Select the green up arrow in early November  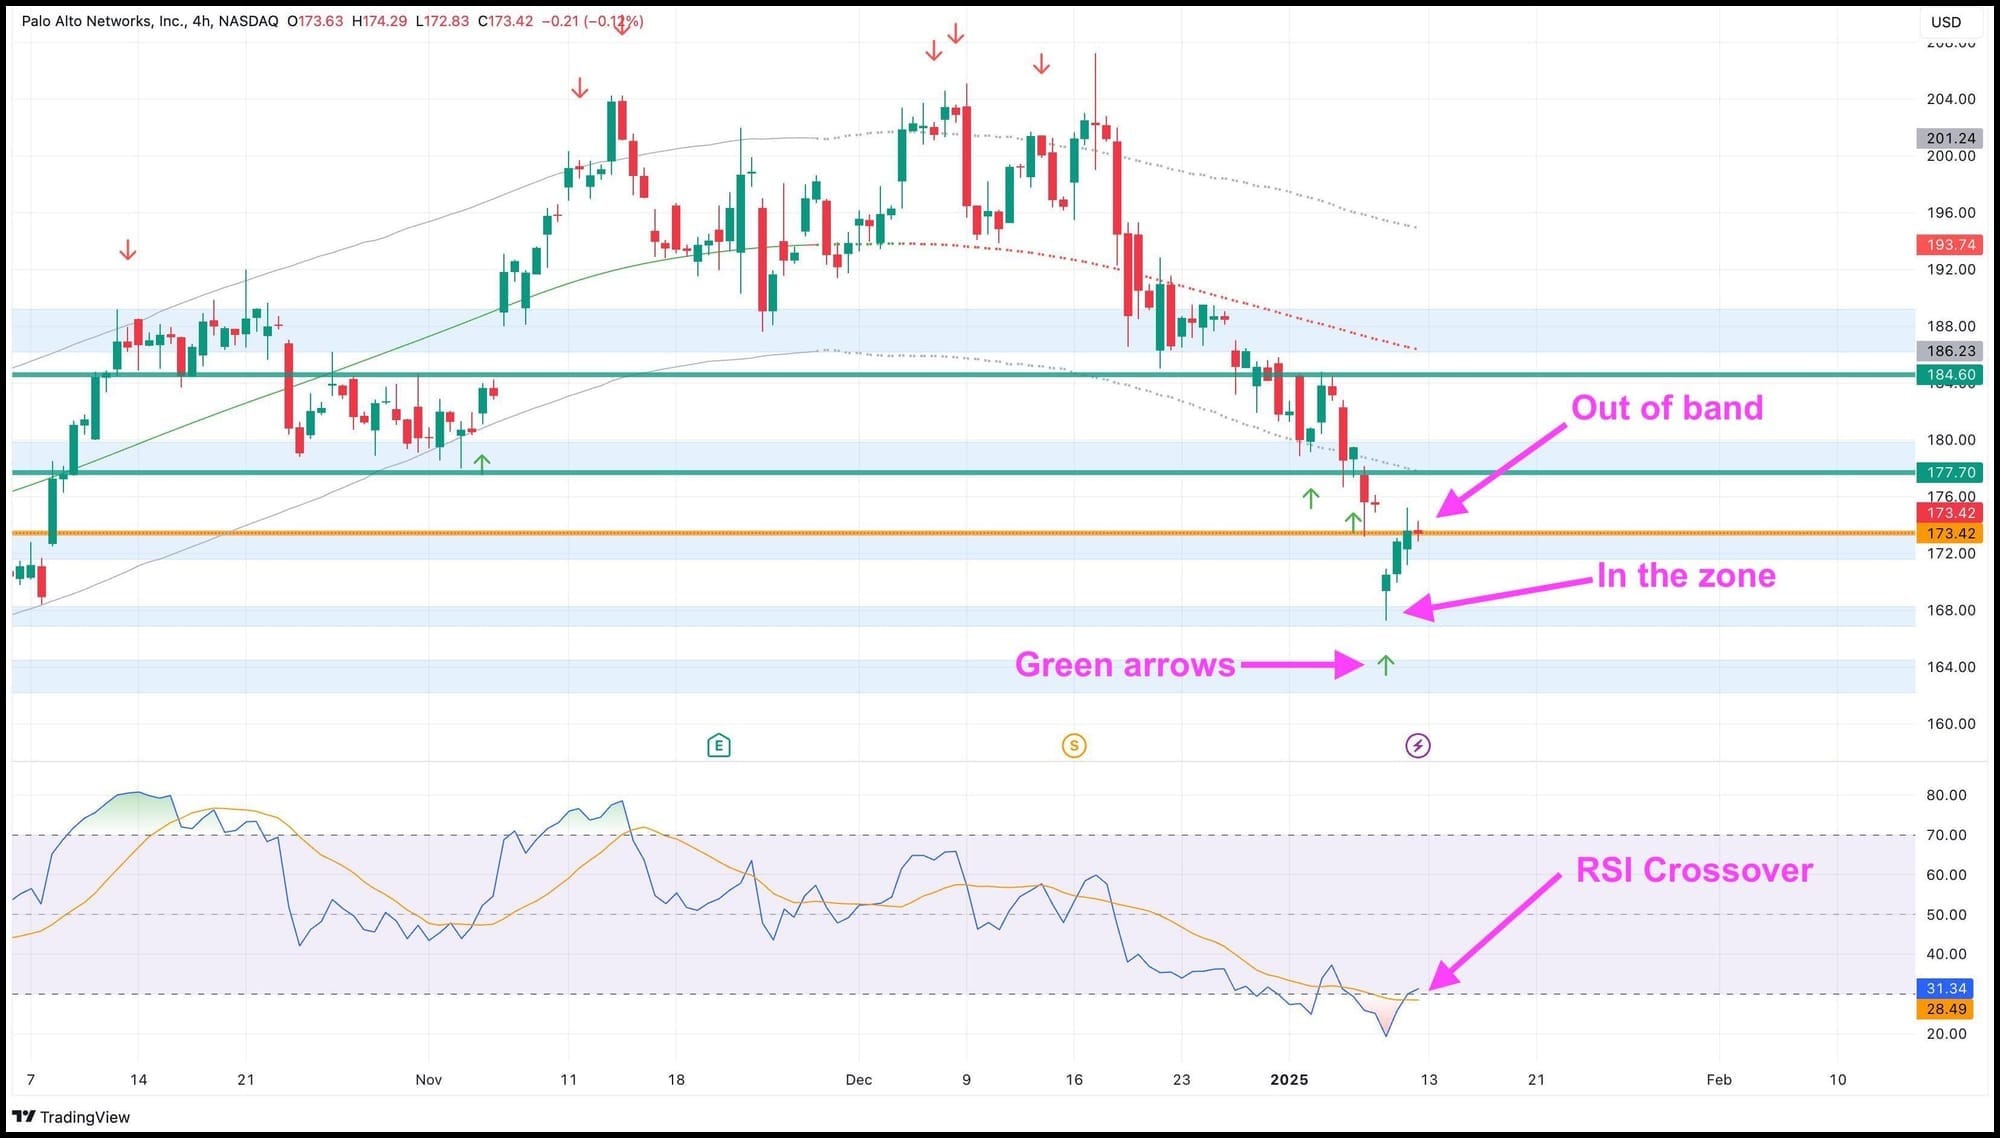pos(482,463)
